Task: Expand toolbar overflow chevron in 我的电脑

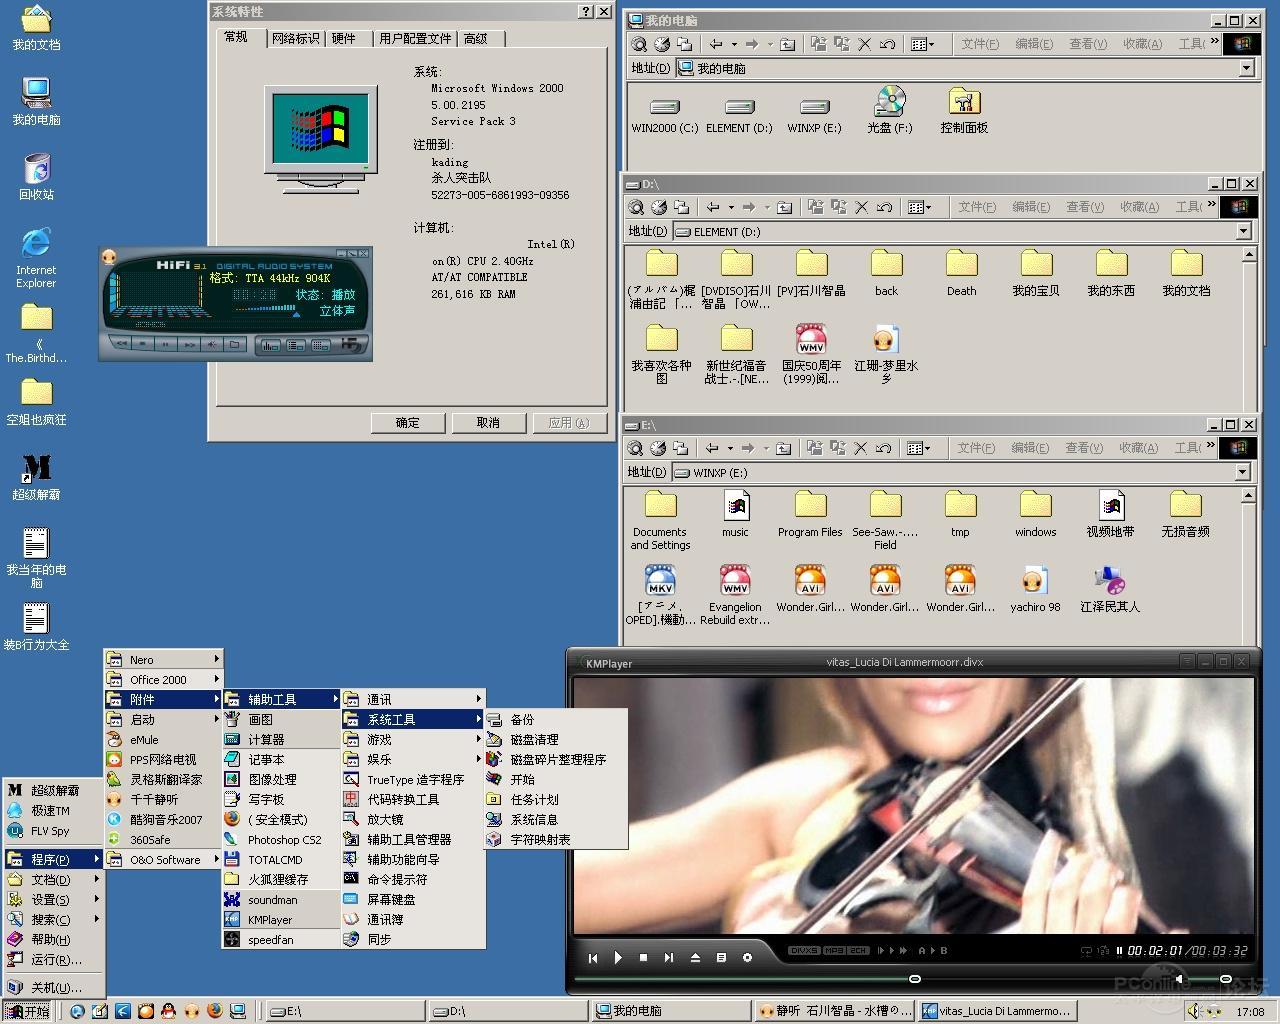Action: click(x=1214, y=42)
